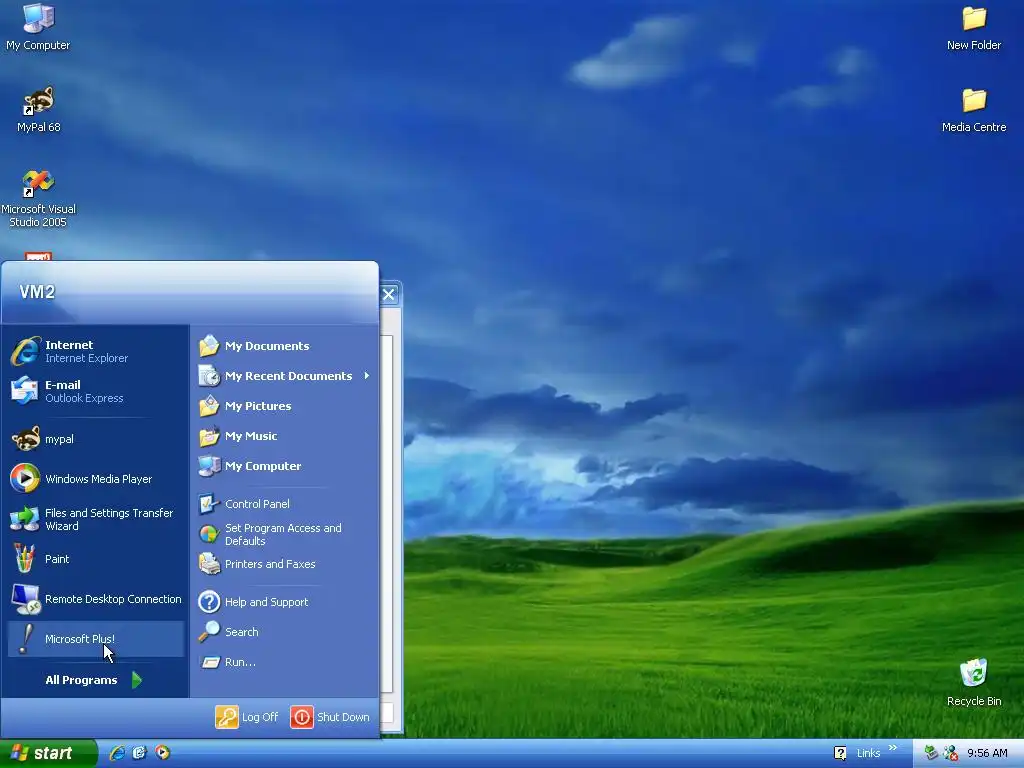Open Control Panel
The image size is (1024, 768).
click(284, 504)
